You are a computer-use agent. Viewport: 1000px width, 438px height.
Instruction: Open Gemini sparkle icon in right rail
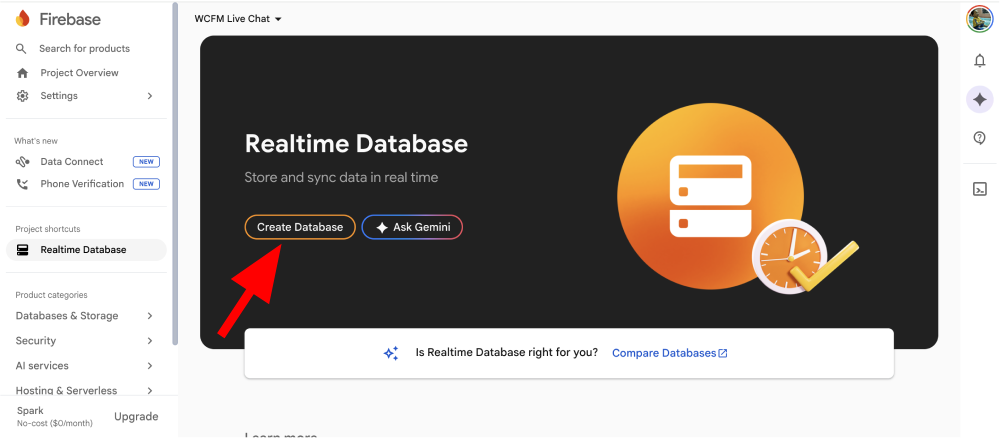click(x=979, y=99)
